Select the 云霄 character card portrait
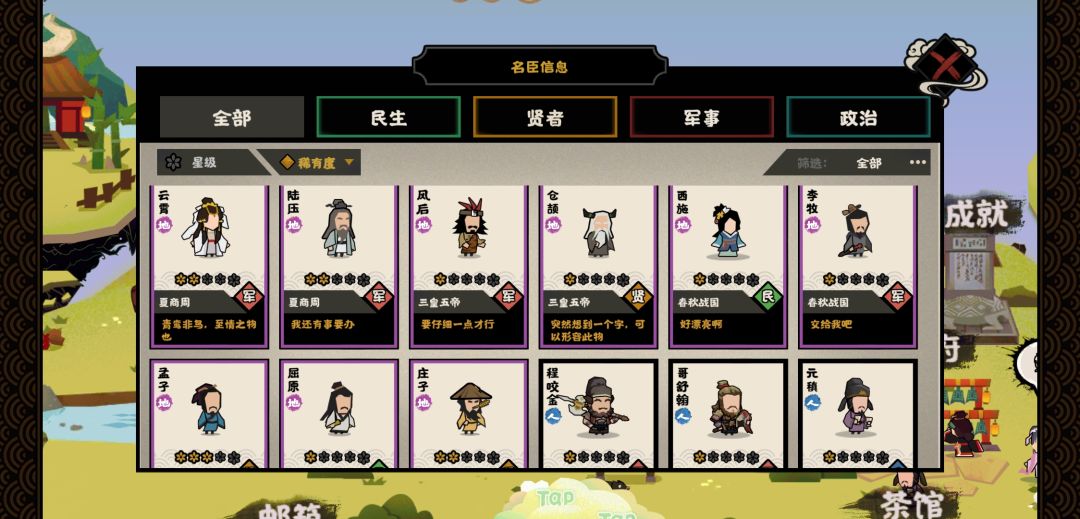The image size is (1080, 519). (x=206, y=228)
